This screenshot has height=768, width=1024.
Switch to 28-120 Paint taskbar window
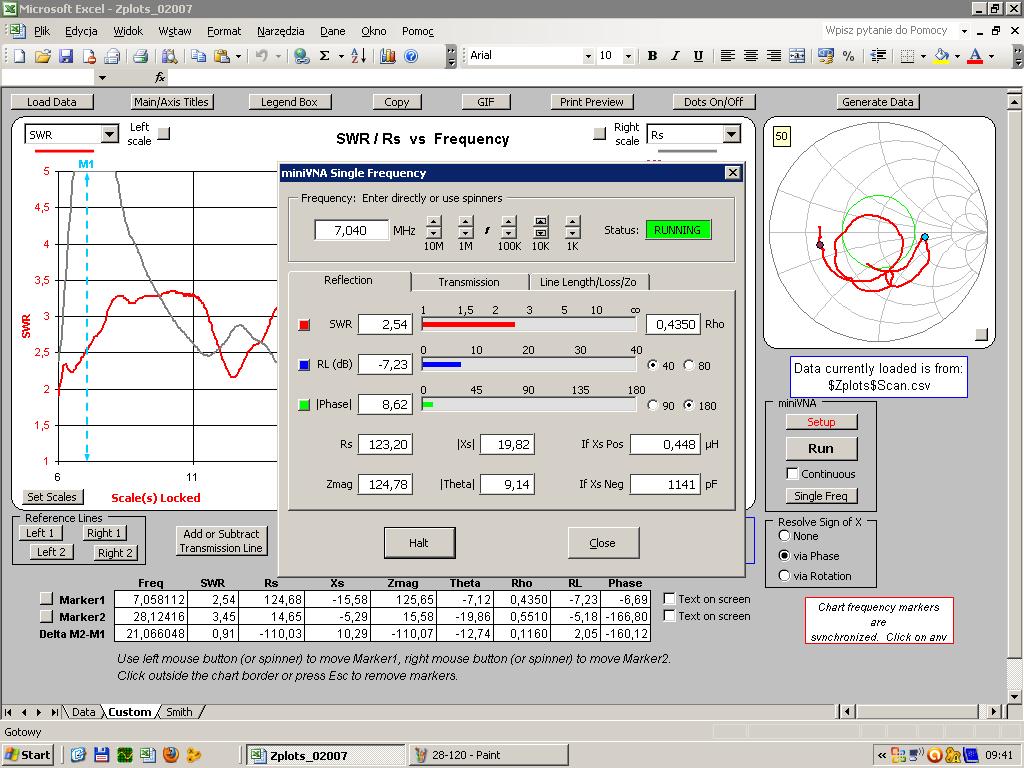(488, 755)
